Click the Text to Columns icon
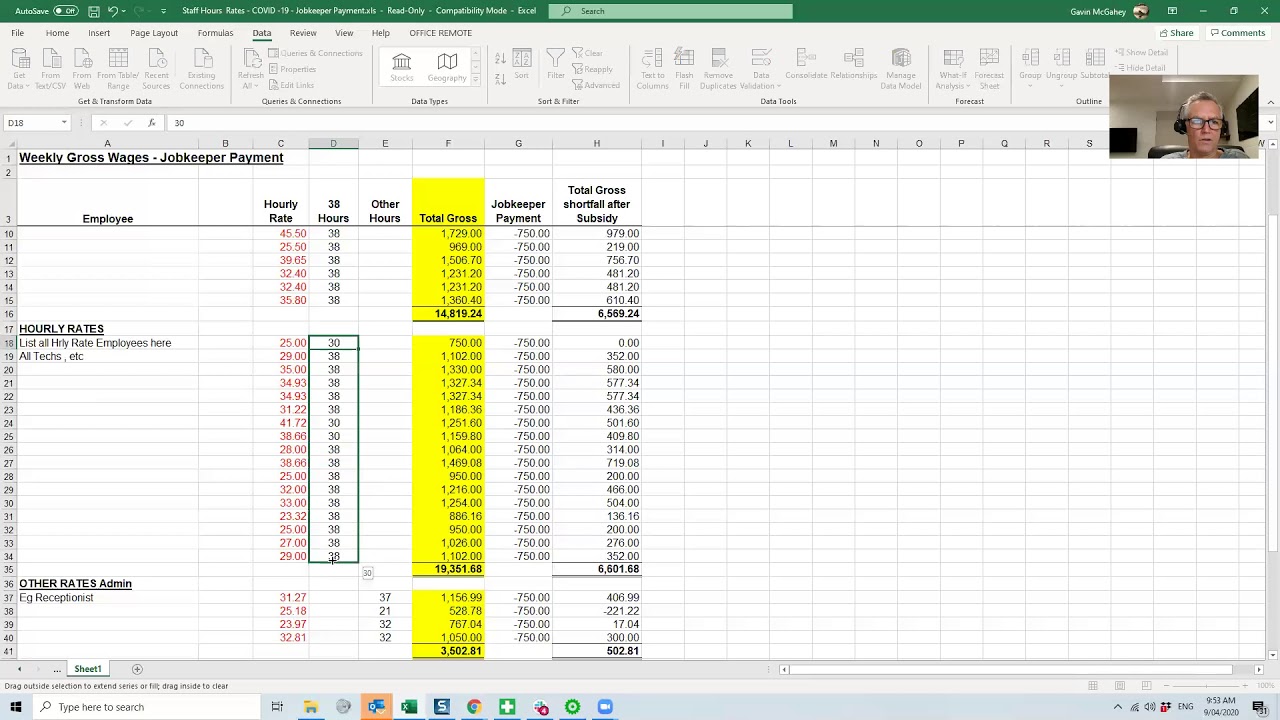The width and height of the screenshot is (1280, 720). [x=652, y=67]
